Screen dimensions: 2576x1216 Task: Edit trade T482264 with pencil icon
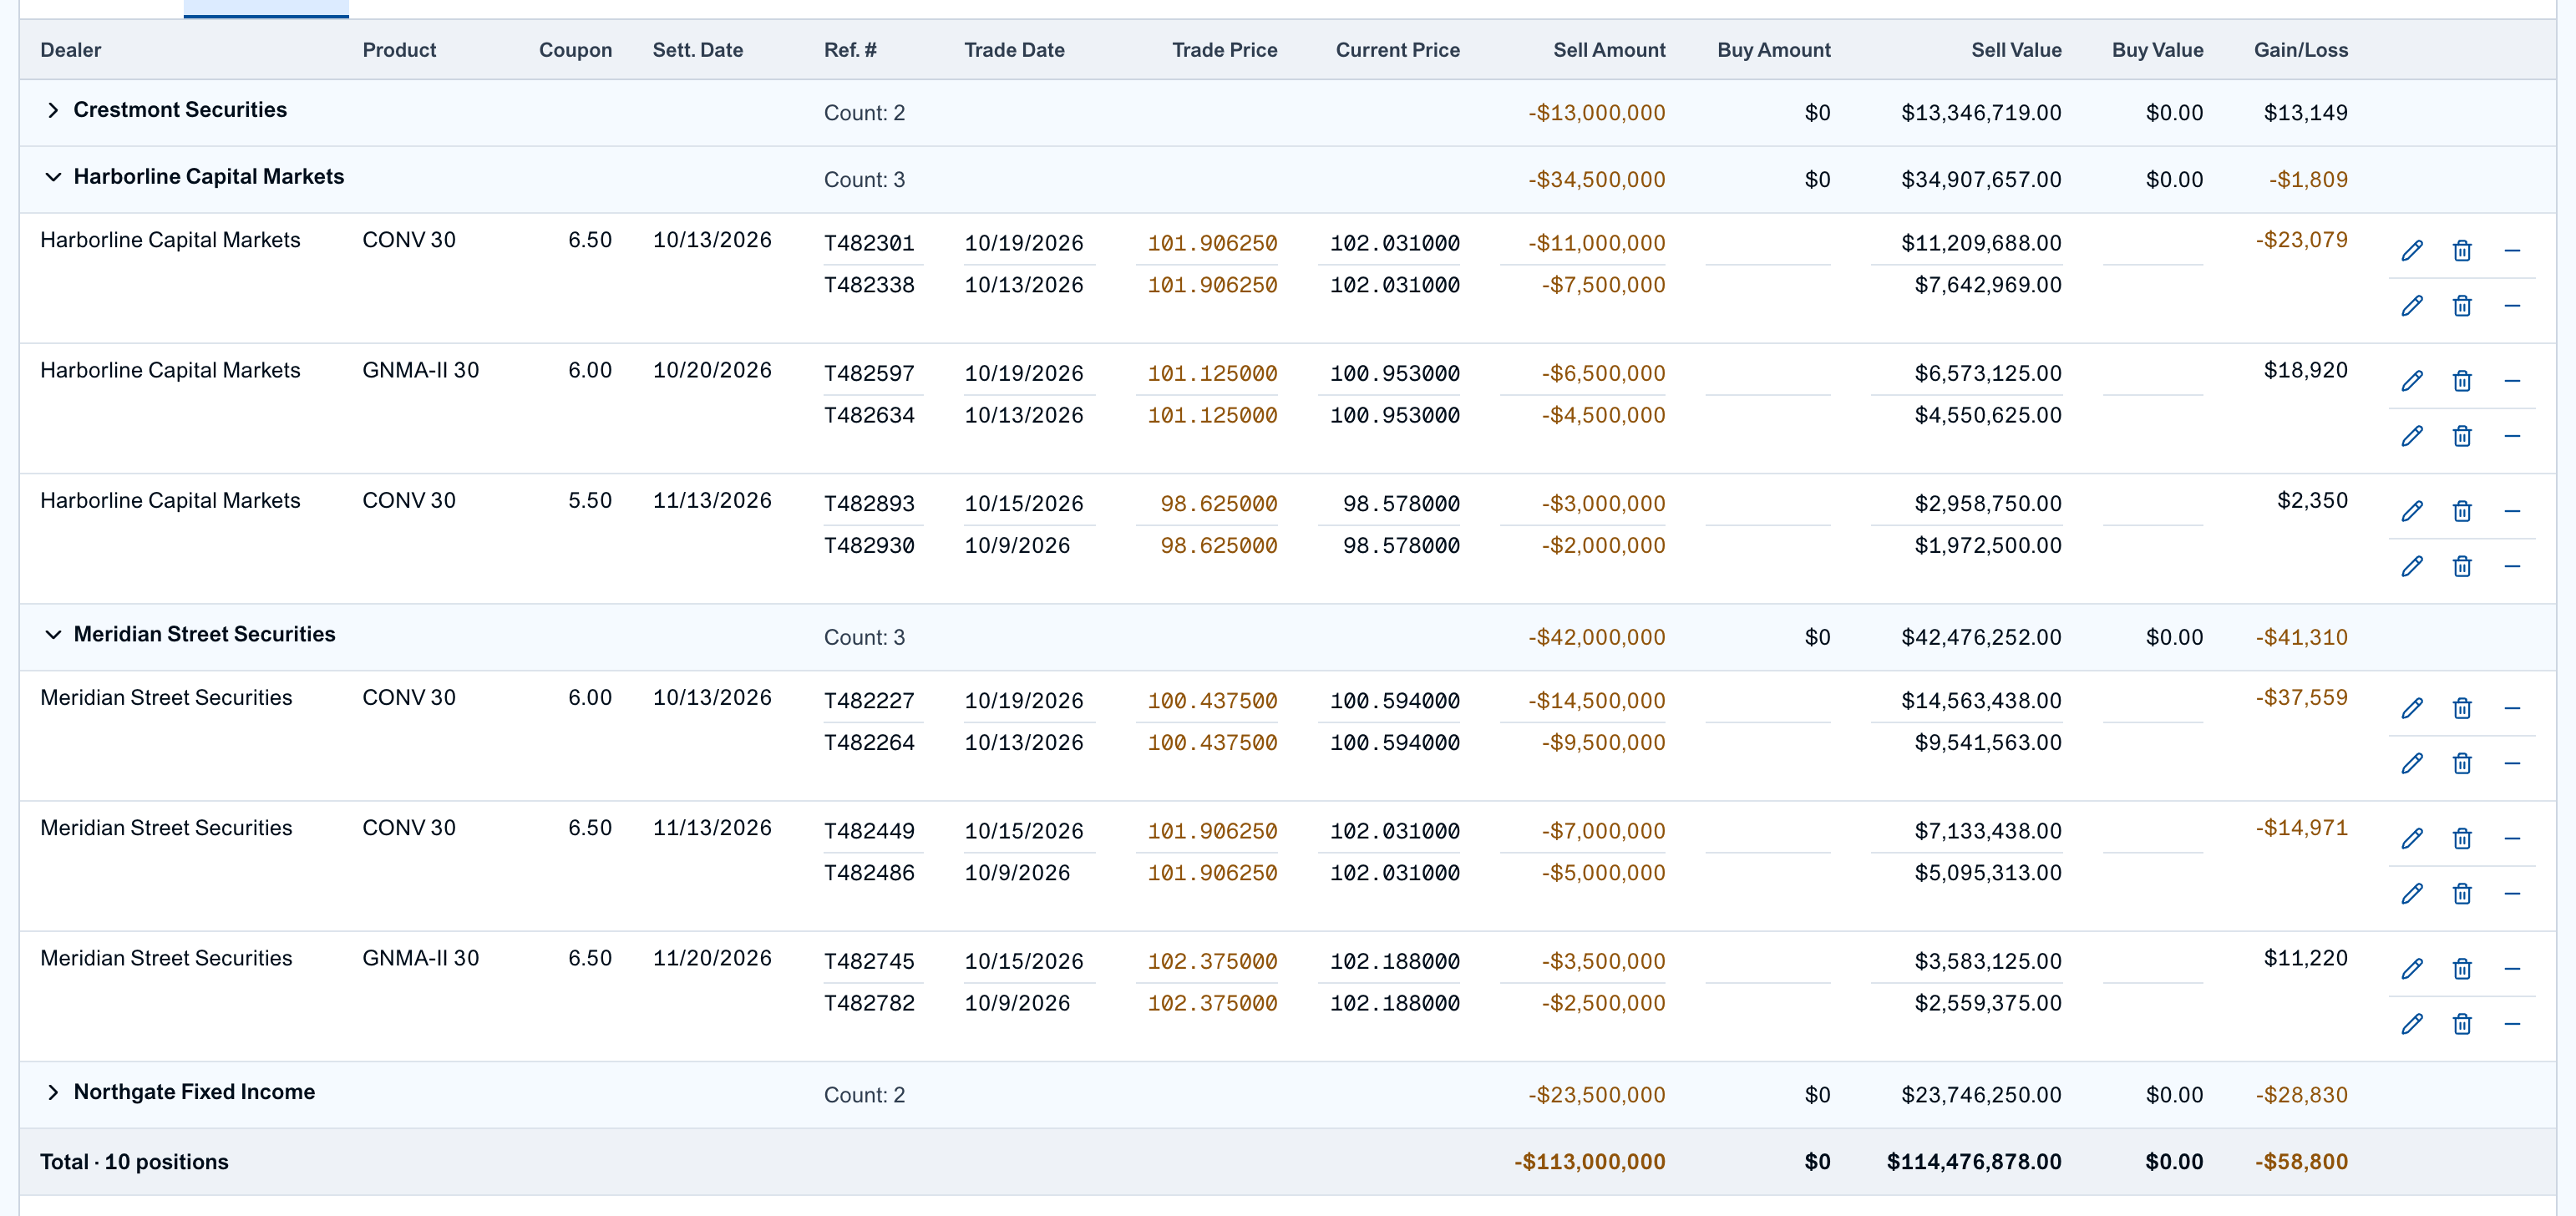tap(2412, 763)
